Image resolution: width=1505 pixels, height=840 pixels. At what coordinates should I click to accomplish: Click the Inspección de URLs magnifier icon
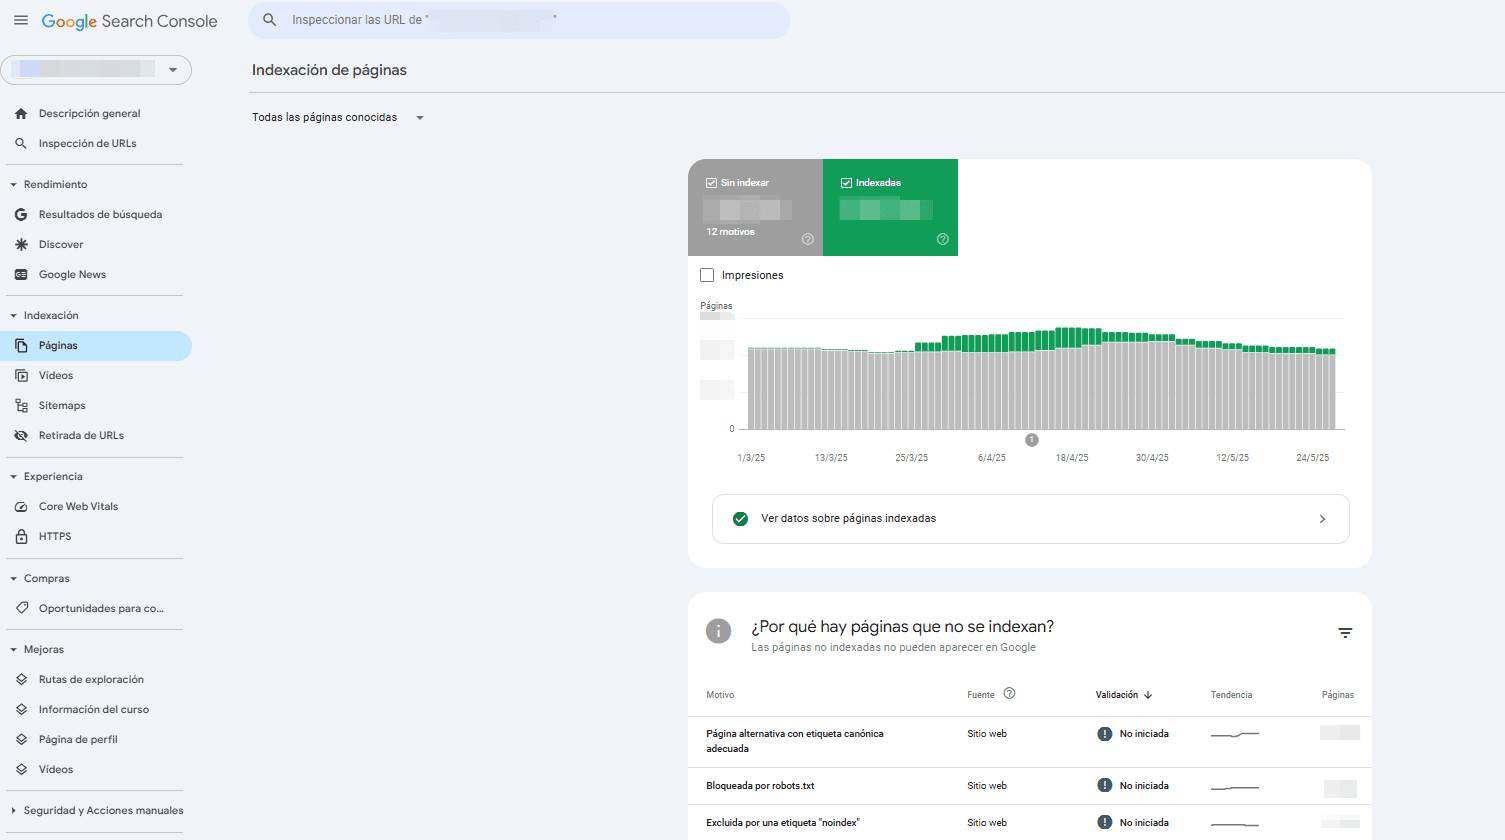(21, 144)
